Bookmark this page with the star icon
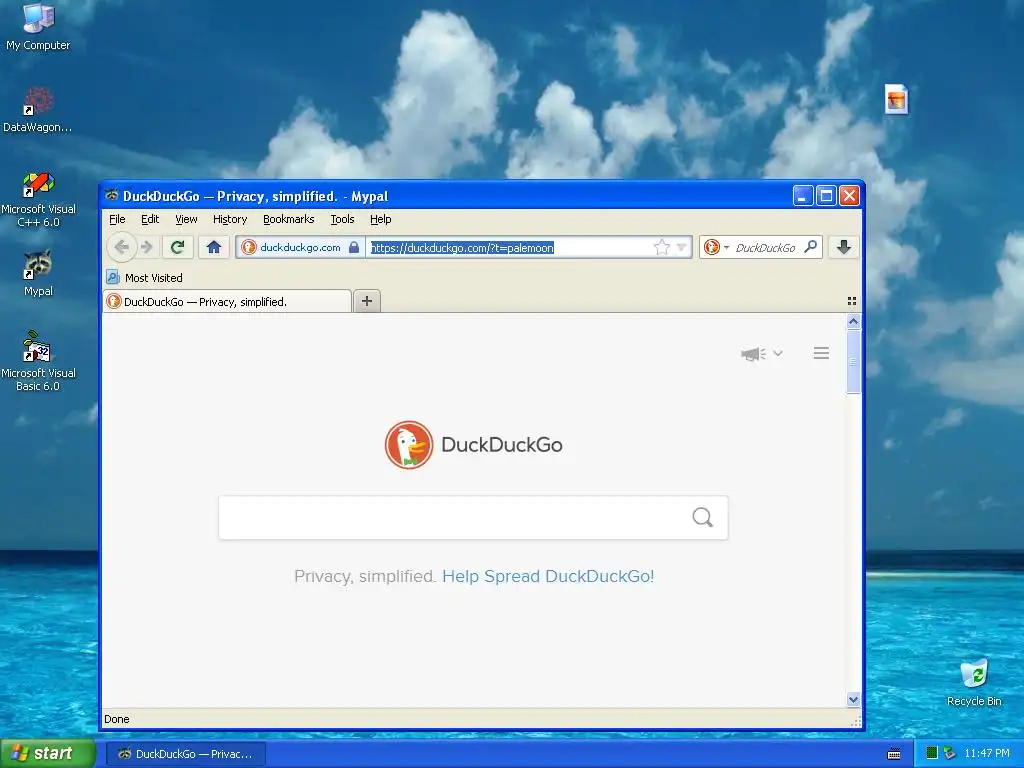1024x768 pixels. click(x=662, y=248)
